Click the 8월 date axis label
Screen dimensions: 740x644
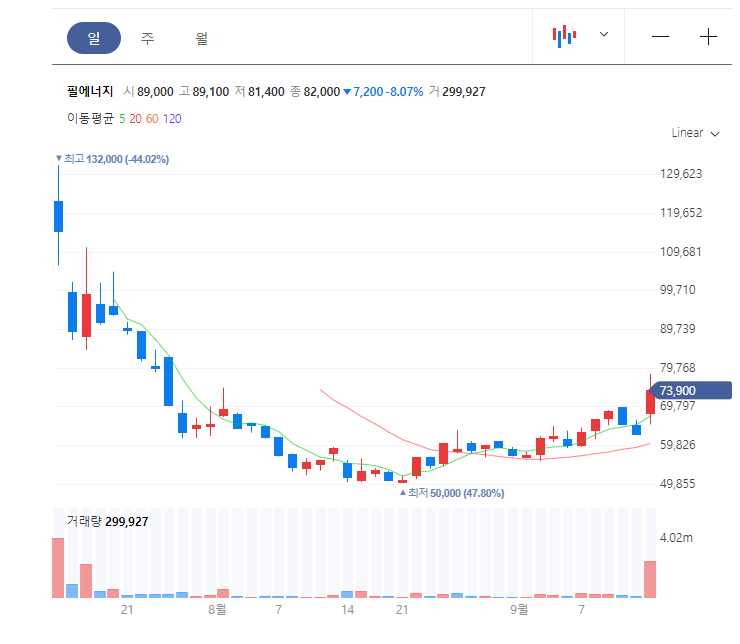pyautogui.click(x=217, y=610)
